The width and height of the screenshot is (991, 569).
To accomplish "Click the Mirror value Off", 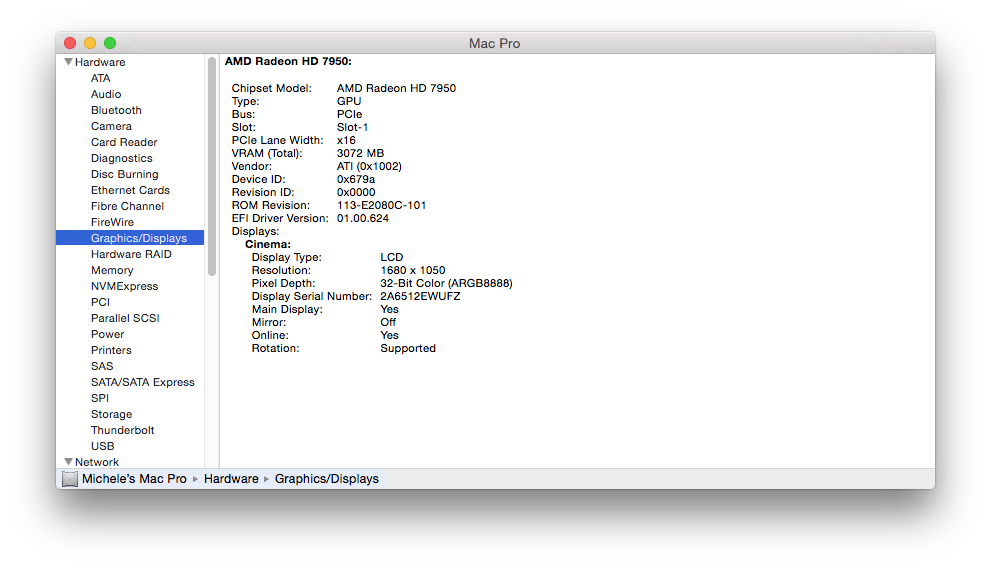I will [388, 322].
